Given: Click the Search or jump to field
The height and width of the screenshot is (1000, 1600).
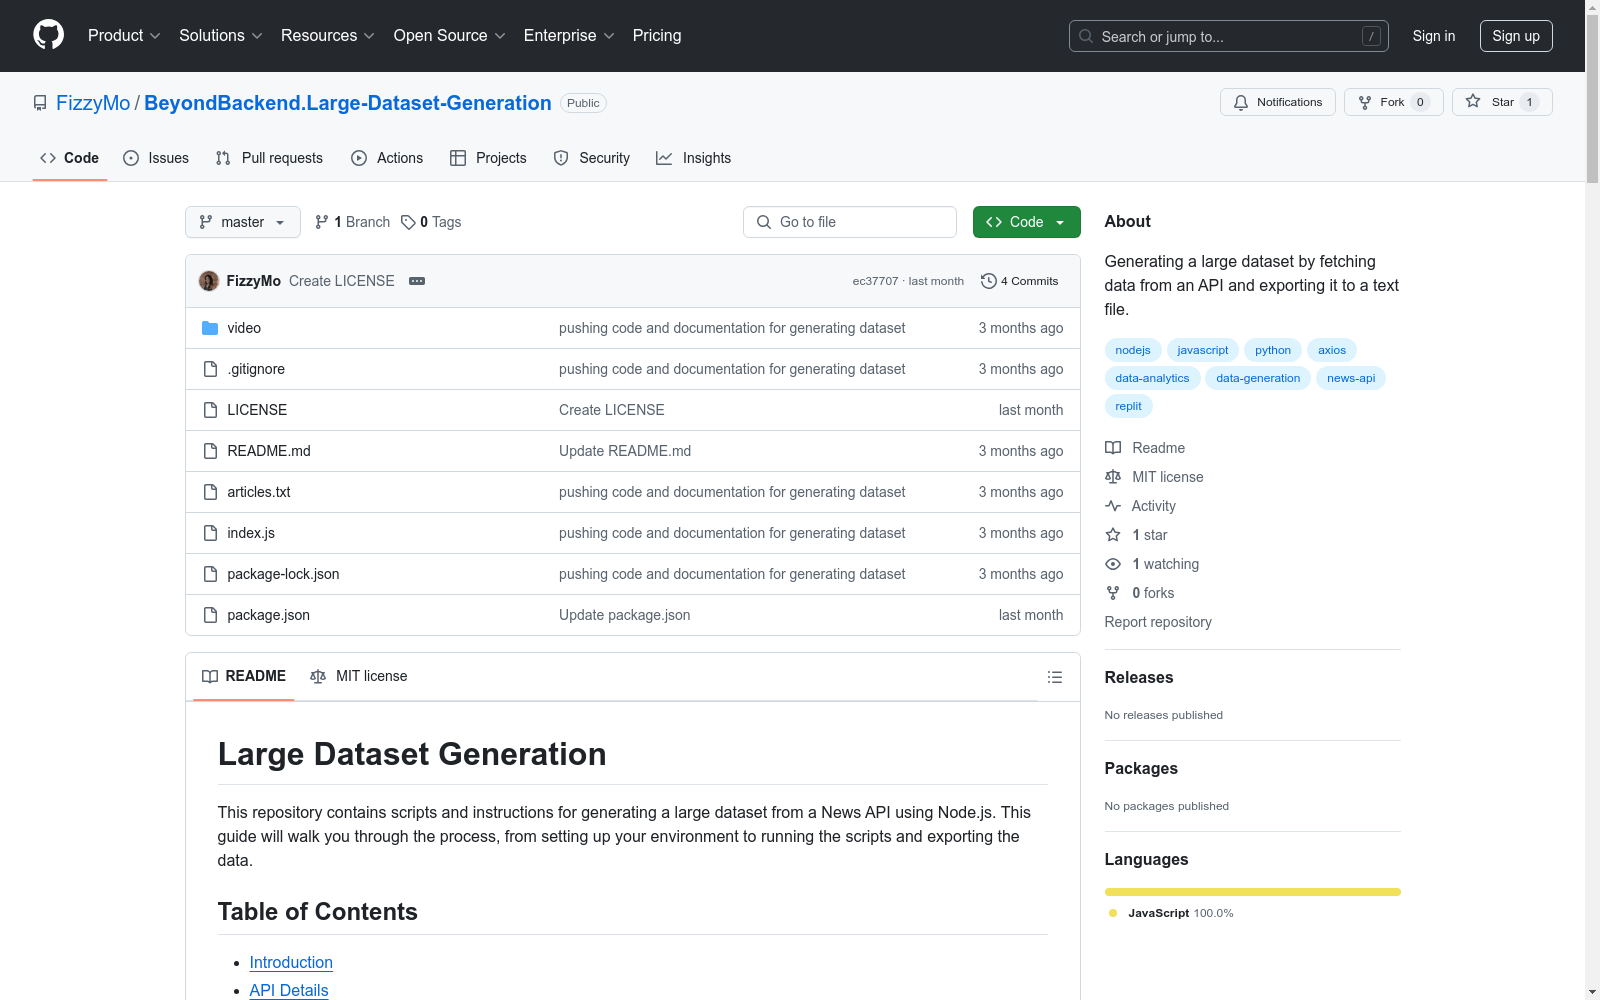Looking at the screenshot, I should [1229, 36].
